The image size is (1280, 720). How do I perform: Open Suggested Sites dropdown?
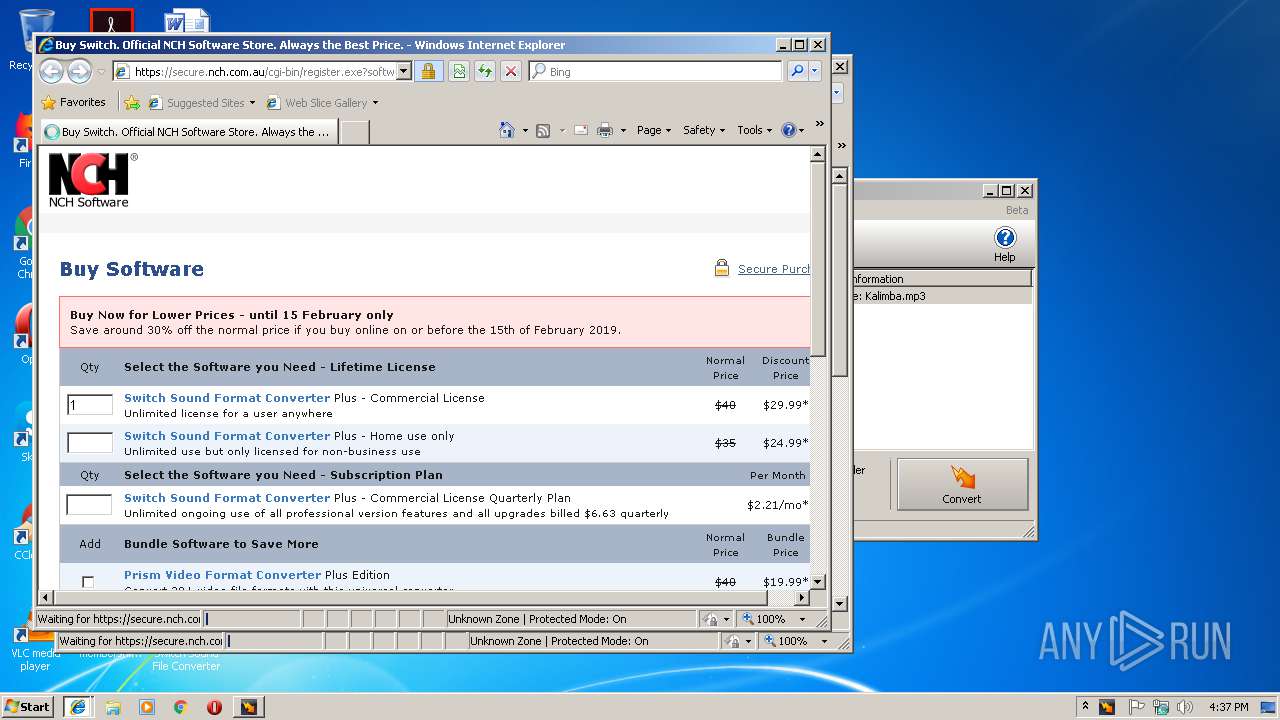click(201, 102)
